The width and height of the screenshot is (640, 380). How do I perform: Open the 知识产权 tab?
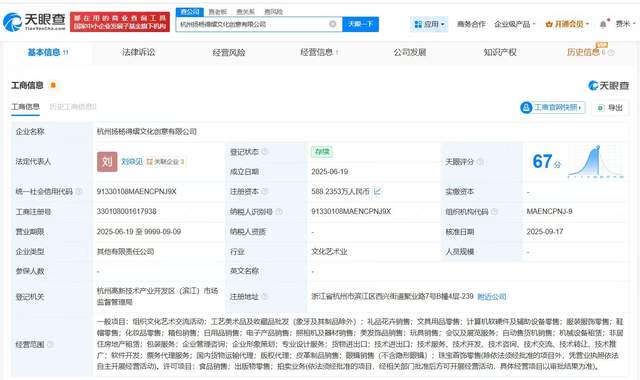click(x=500, y=52)
